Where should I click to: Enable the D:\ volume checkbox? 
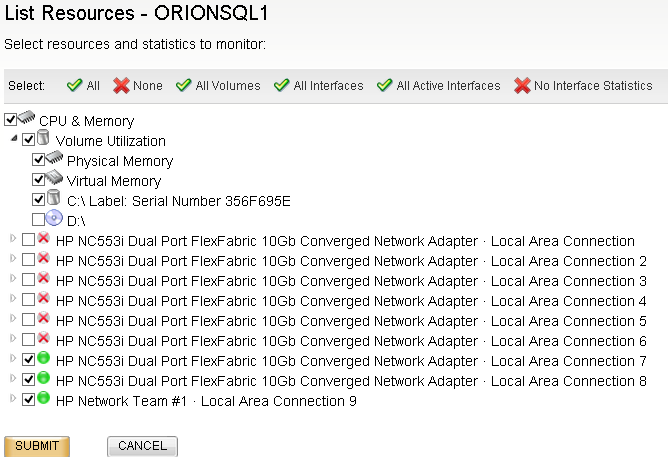pyautogui.click(x=38, y=220)
